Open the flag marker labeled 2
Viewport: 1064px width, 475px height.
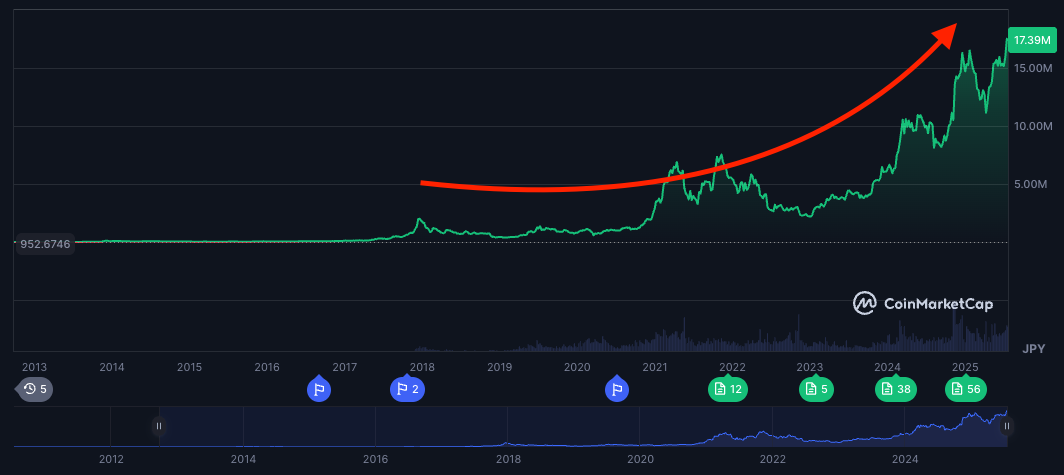[x=407, y=389]
